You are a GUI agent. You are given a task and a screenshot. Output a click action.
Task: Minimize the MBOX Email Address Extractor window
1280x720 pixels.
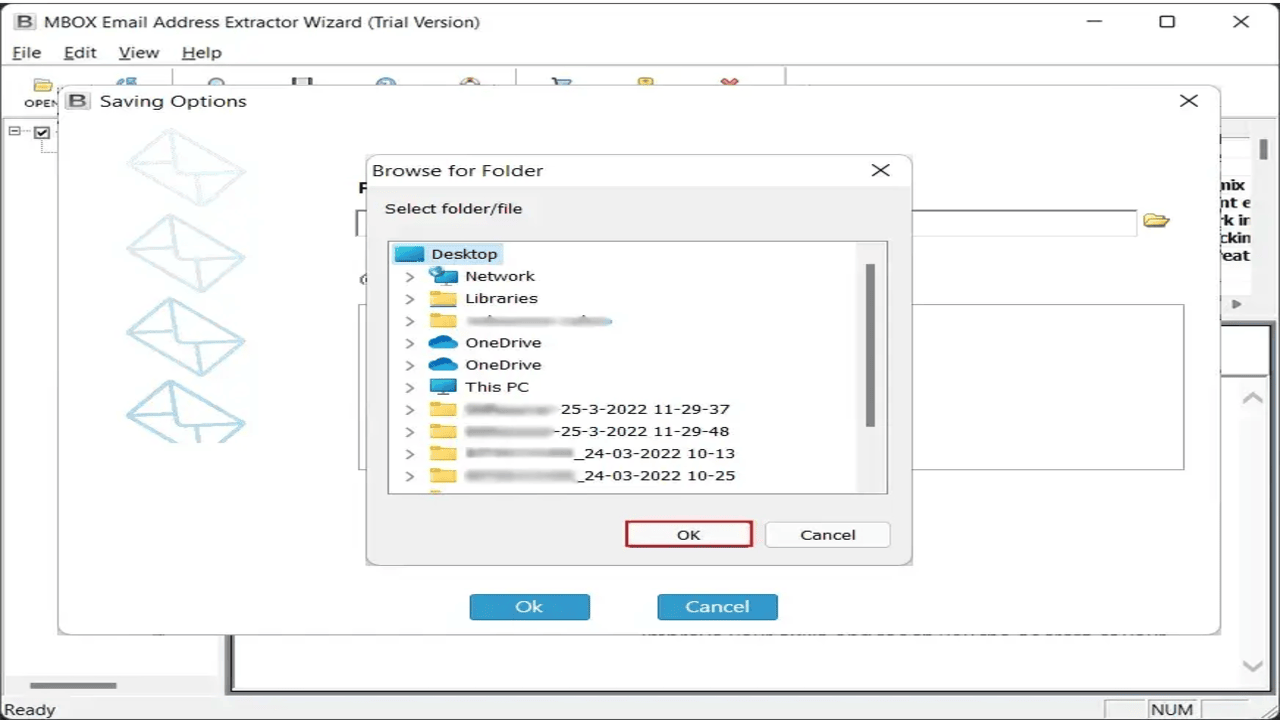(1092, 21)
